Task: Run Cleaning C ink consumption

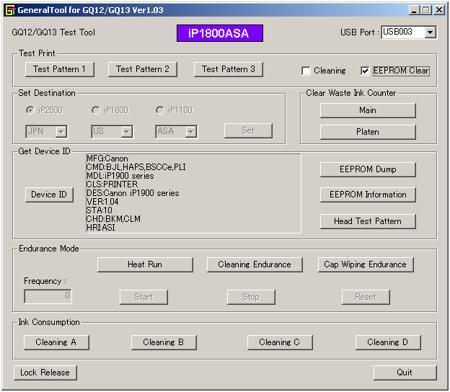Action: pos(280,342)
